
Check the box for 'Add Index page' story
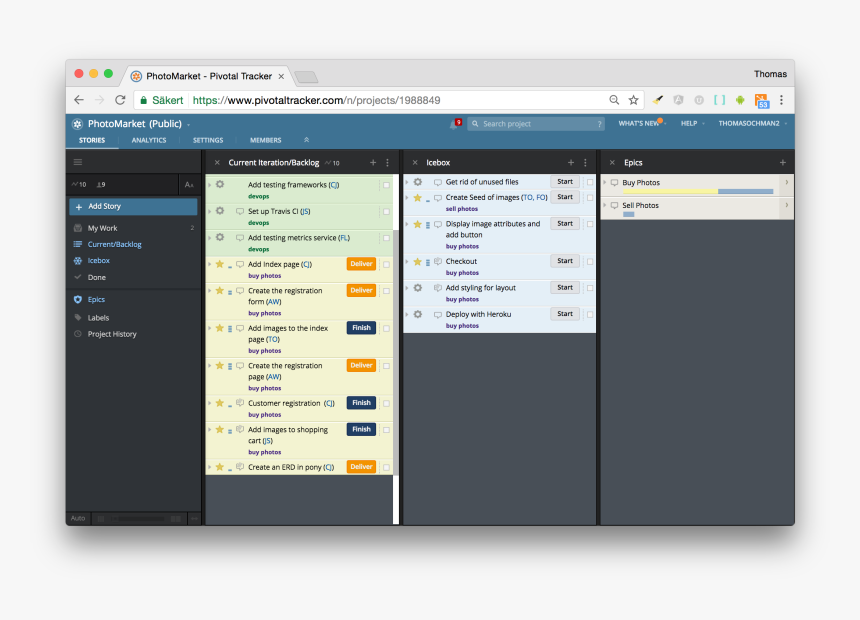(386, 264)
